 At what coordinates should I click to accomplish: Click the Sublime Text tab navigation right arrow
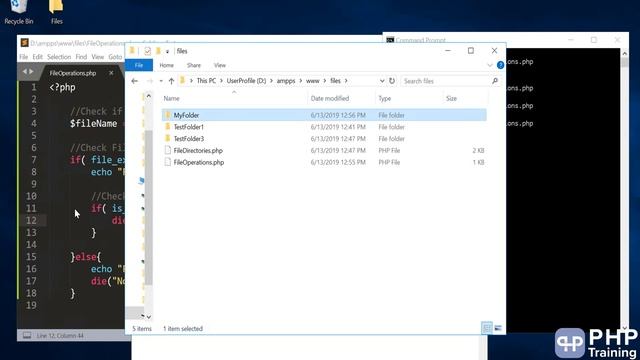(x=31, y=72)
